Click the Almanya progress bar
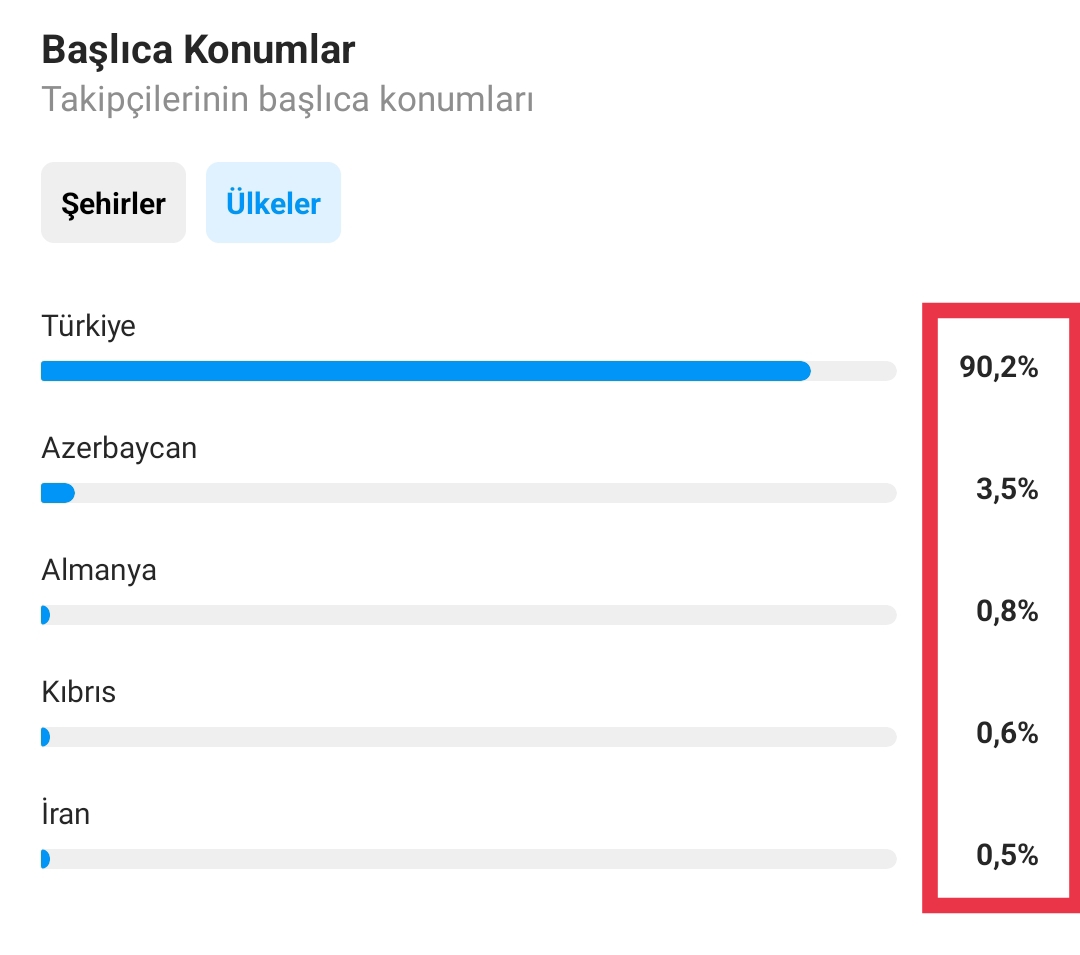This screenshot has height=955, width=1080. tap(468, 615)
